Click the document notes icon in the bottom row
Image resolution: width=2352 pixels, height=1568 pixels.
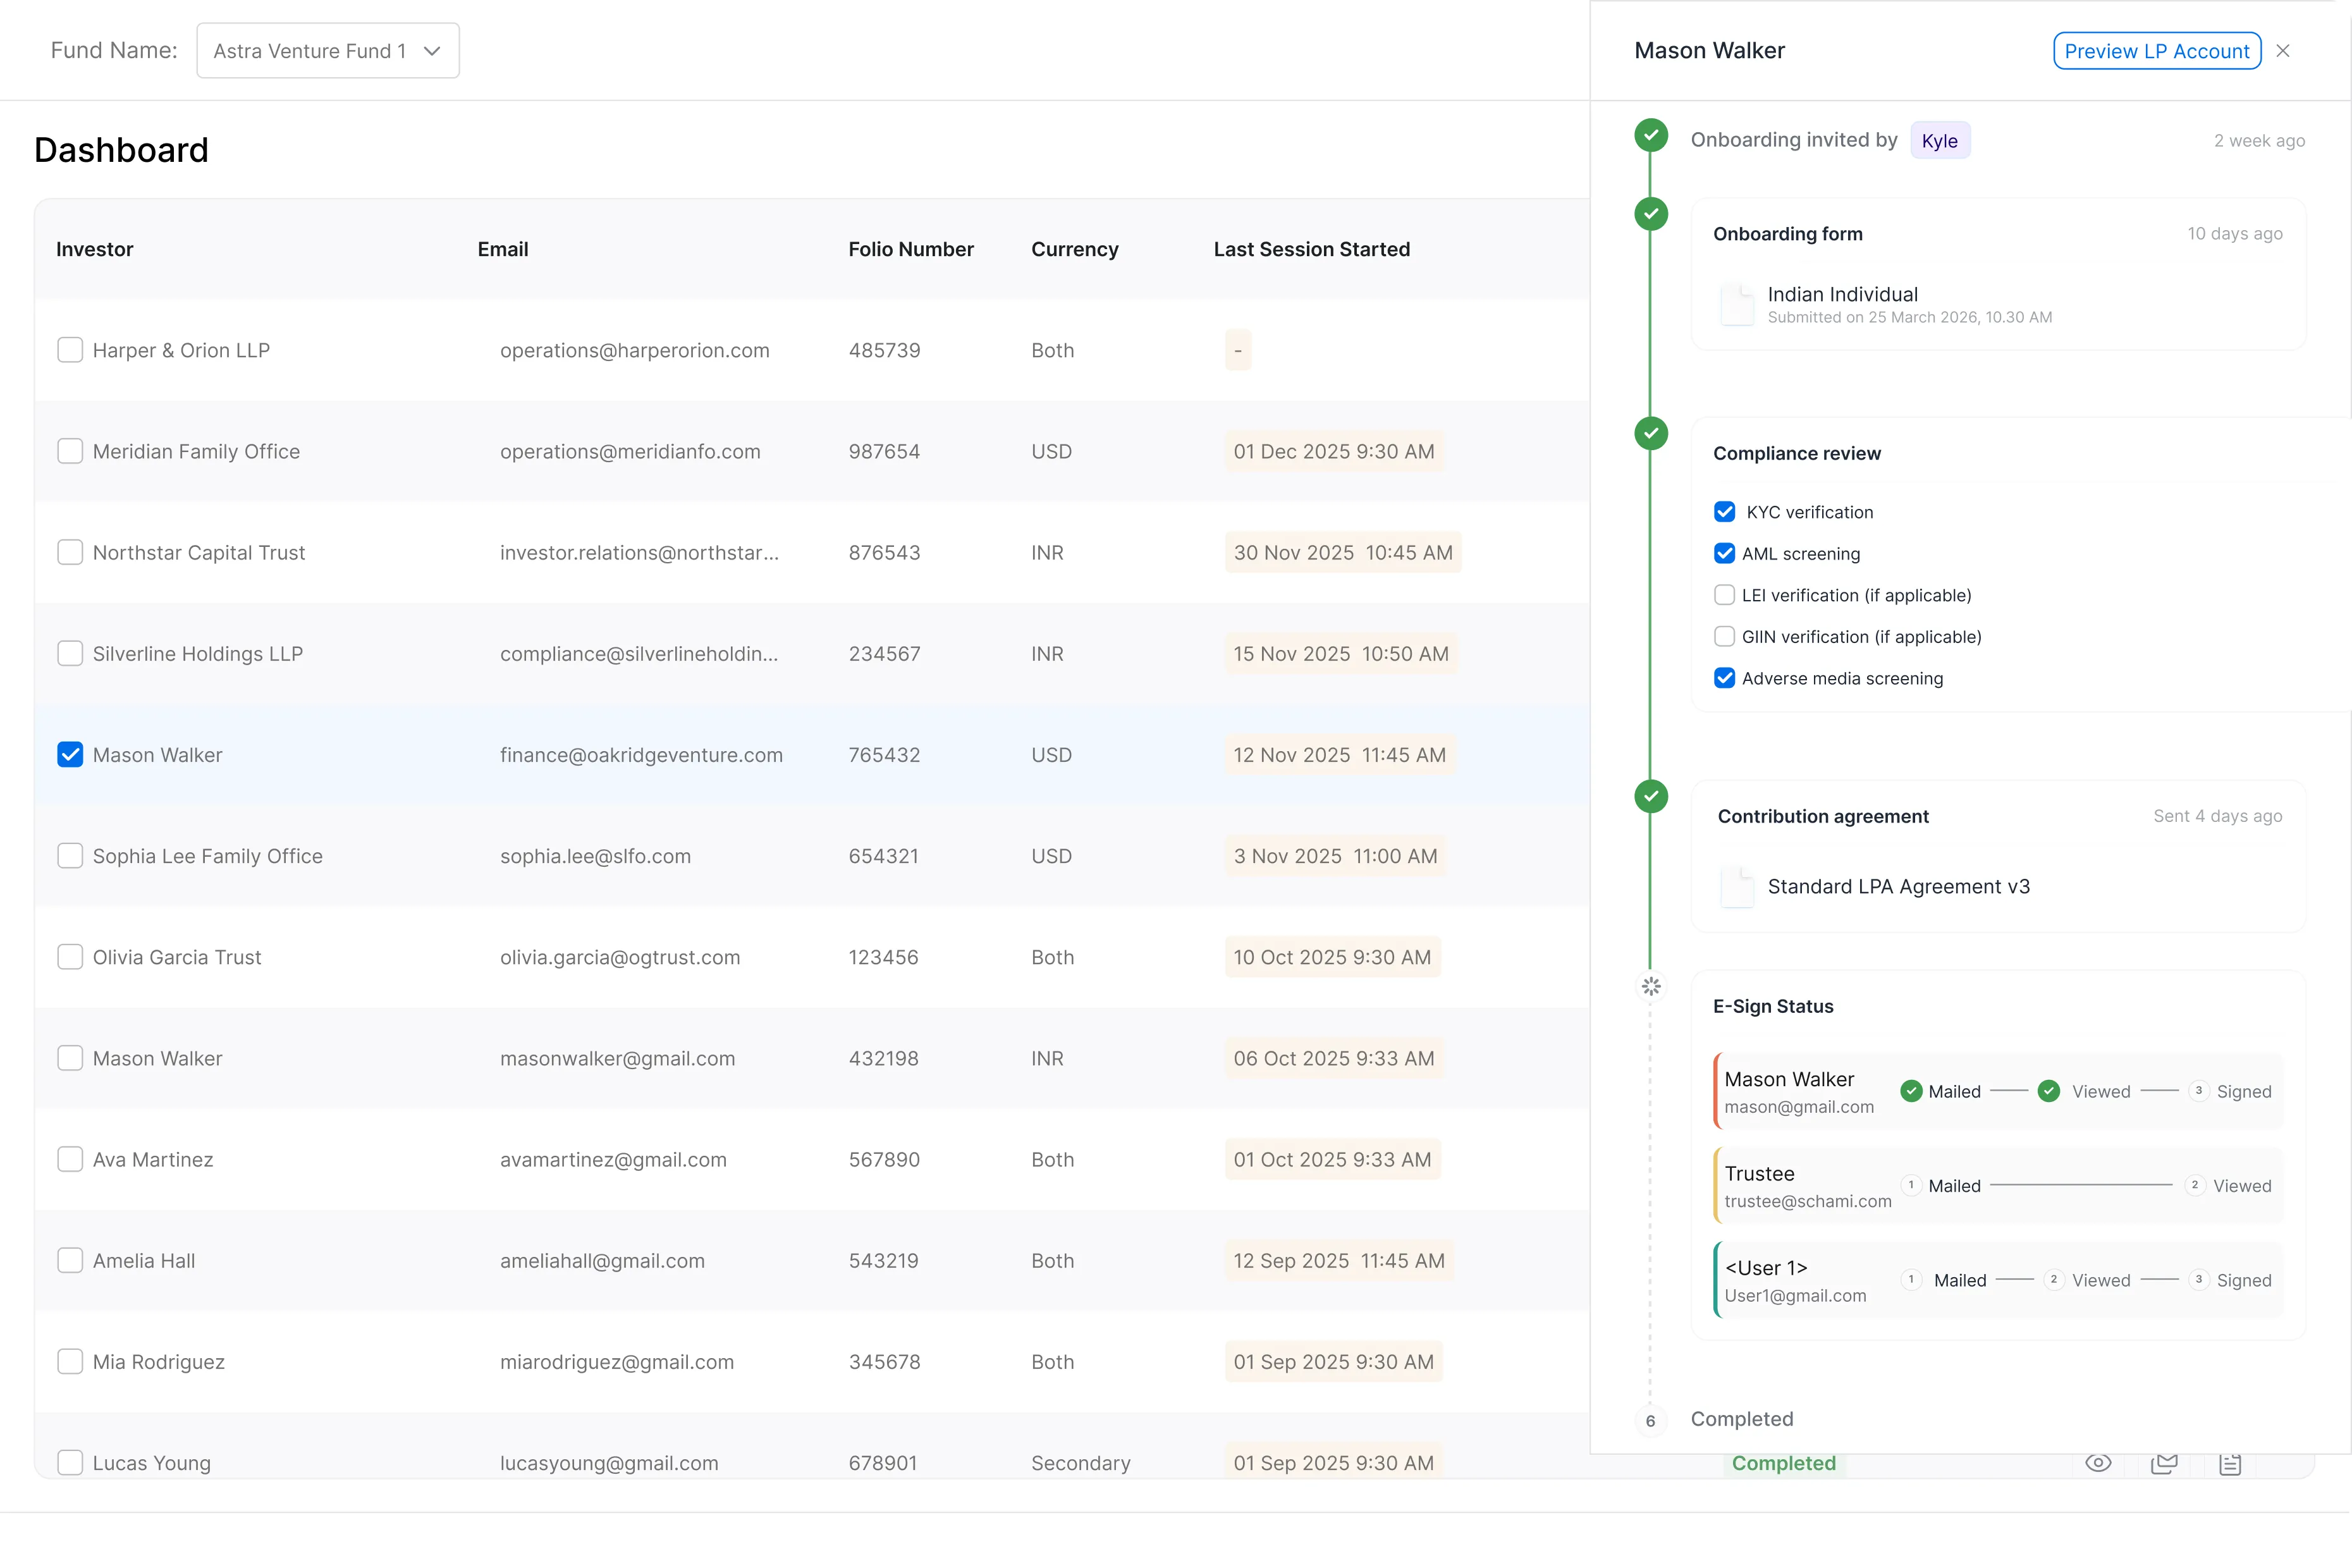pos(2230,1464)
